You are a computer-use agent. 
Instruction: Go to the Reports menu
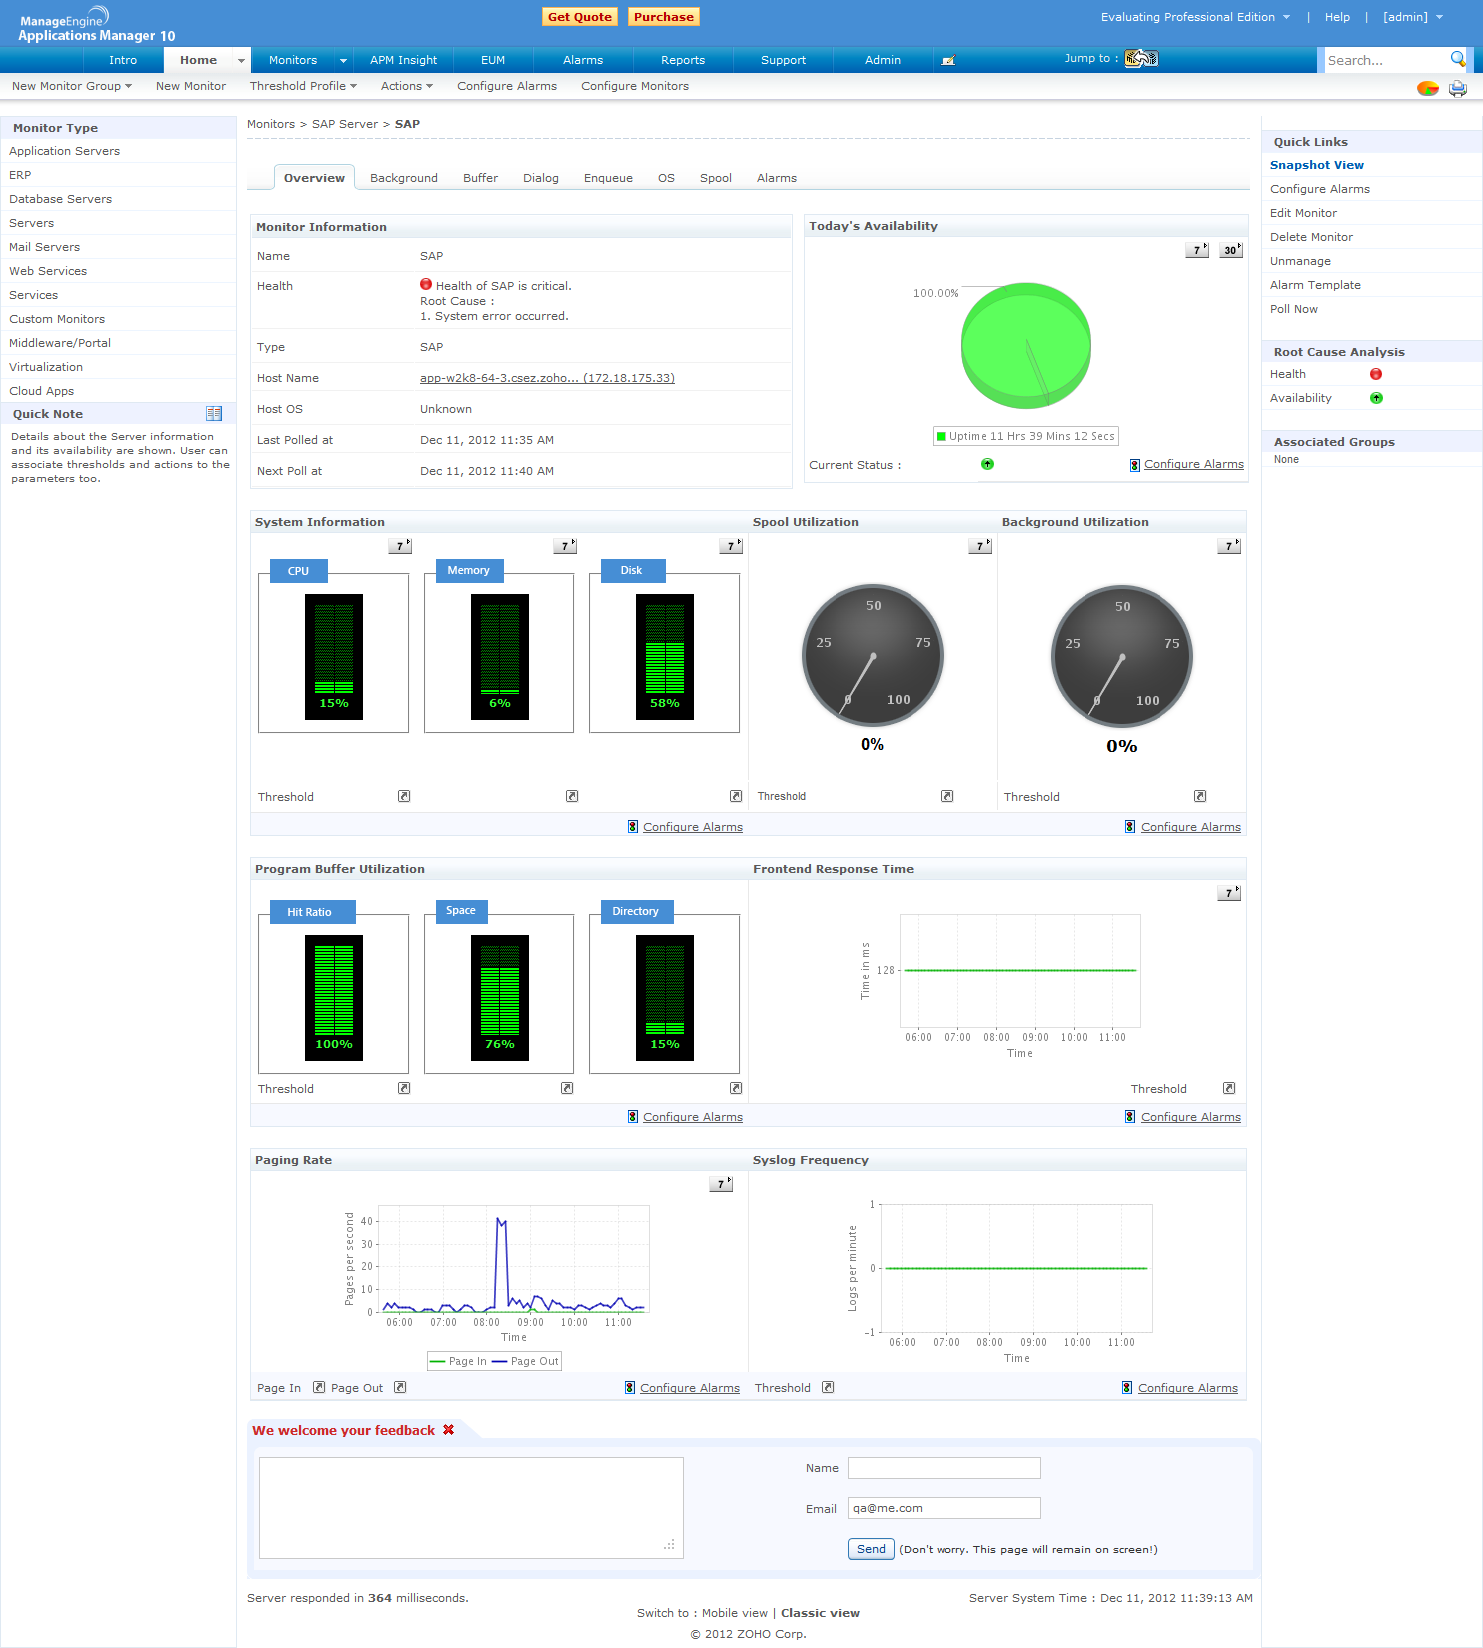pos(683,60)
